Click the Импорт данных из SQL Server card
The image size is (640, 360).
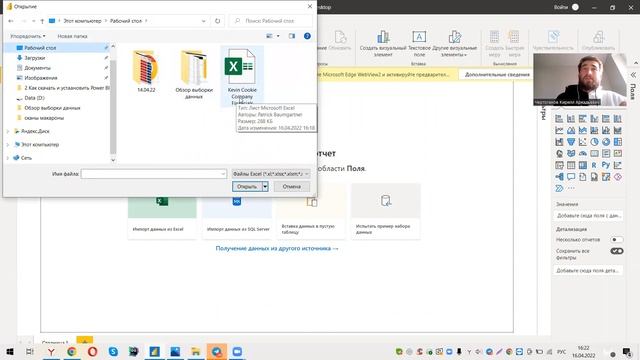[x=238, y=218]
